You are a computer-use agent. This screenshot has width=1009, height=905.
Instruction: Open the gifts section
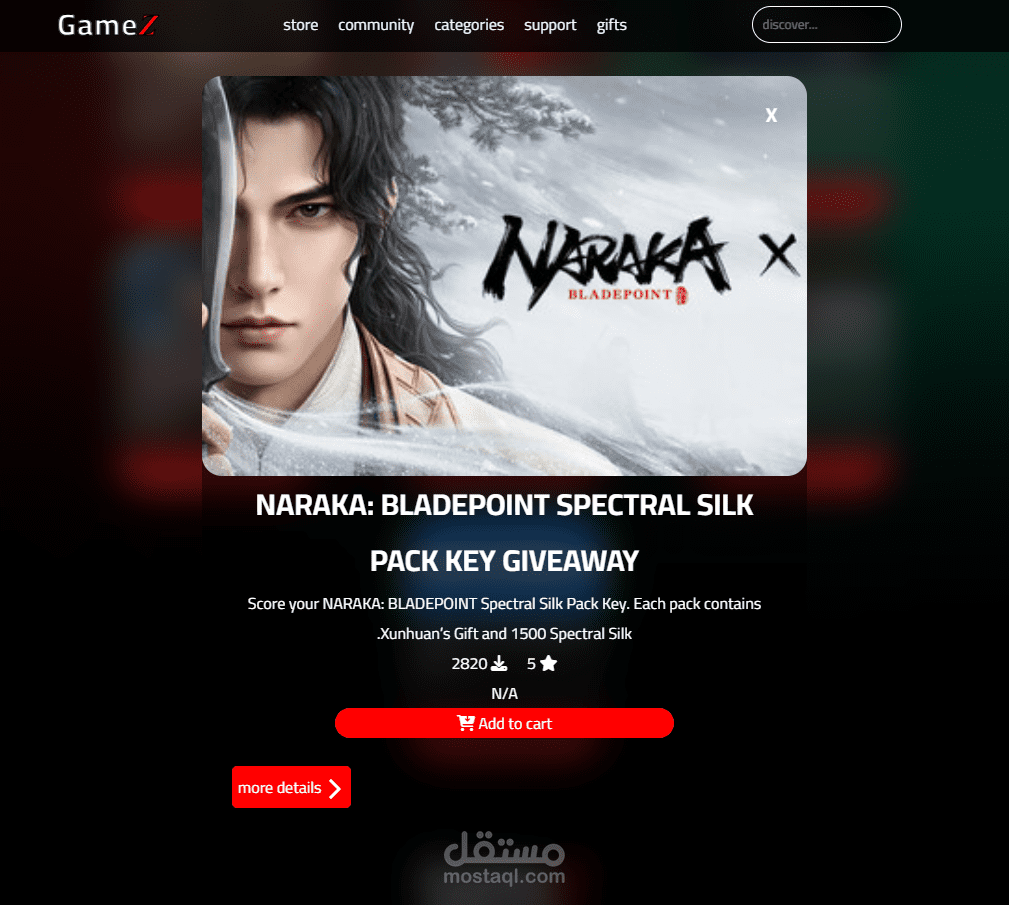click(x=611, y=25)
